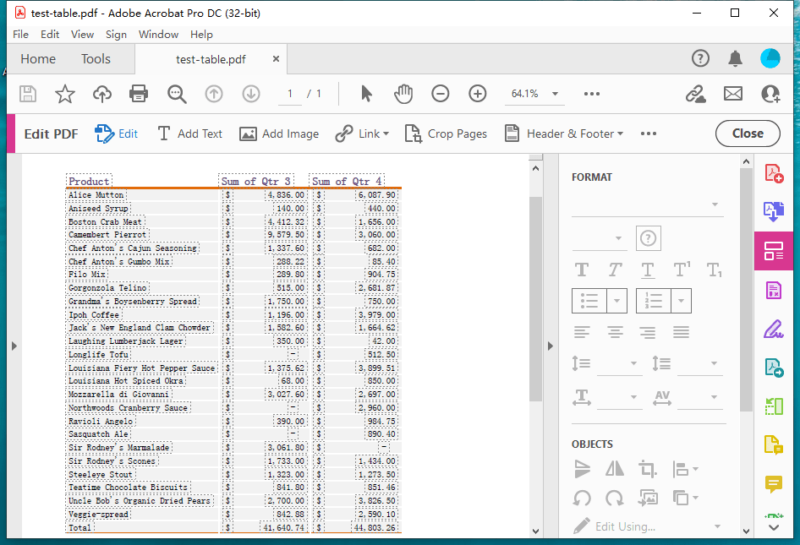The height and width of the screenshot is (545, 800).
Task: Share with others person-plus icon
Action: click(770, 94)
